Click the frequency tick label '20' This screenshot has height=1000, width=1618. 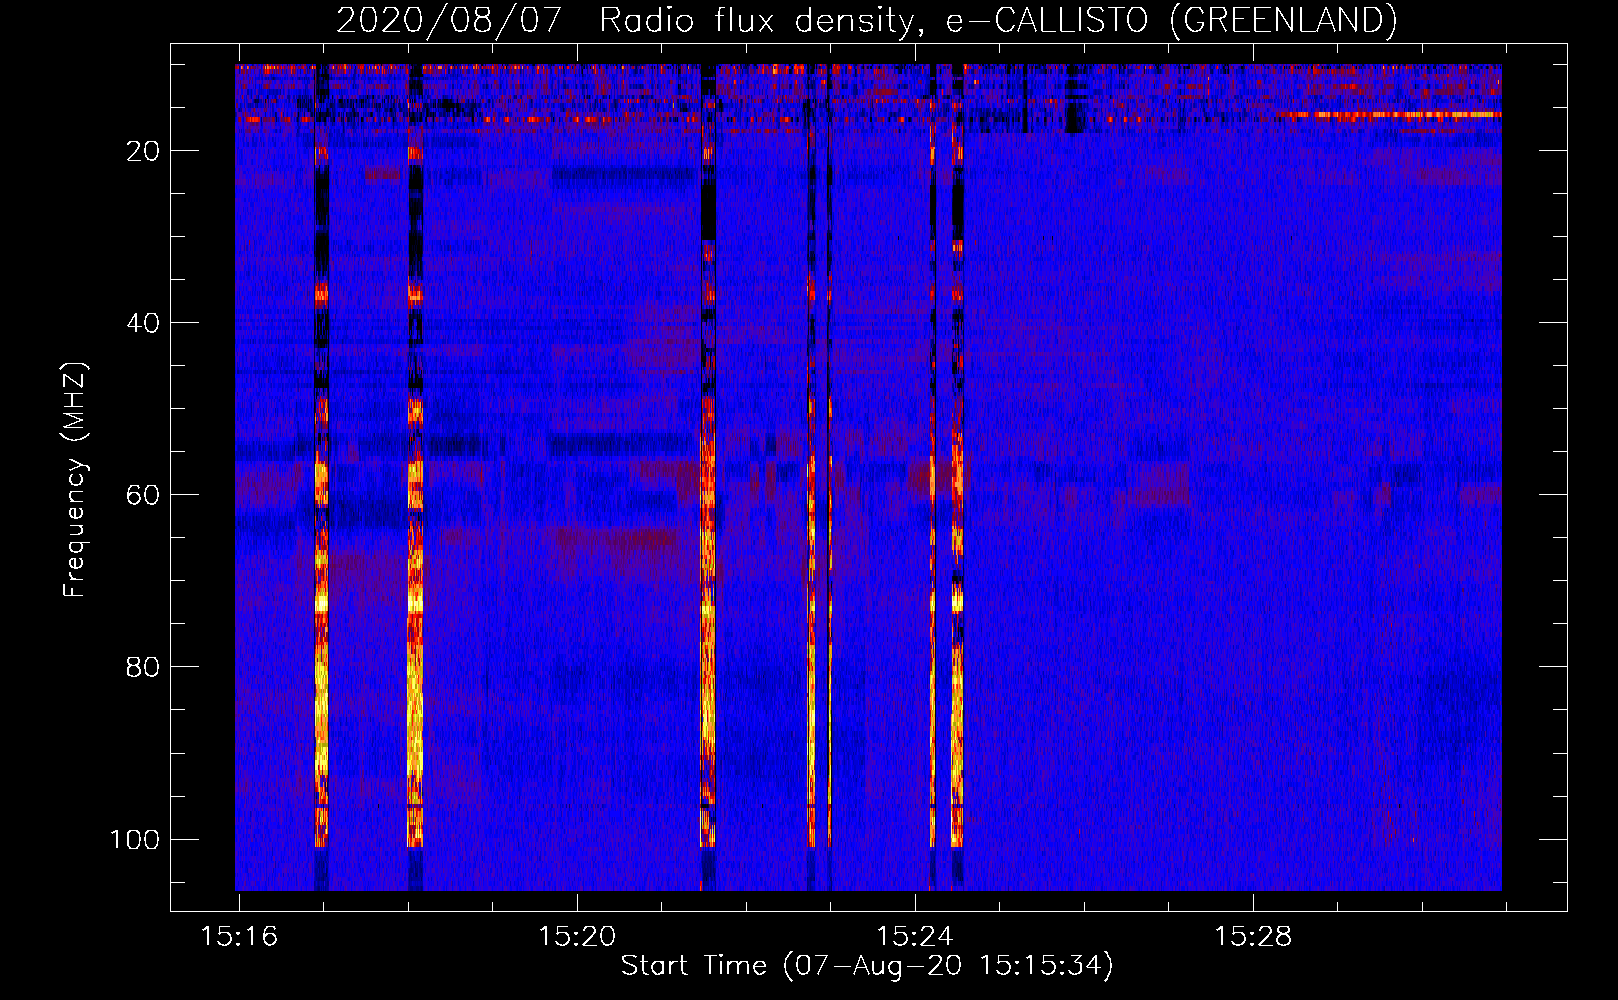click(143, 151)
